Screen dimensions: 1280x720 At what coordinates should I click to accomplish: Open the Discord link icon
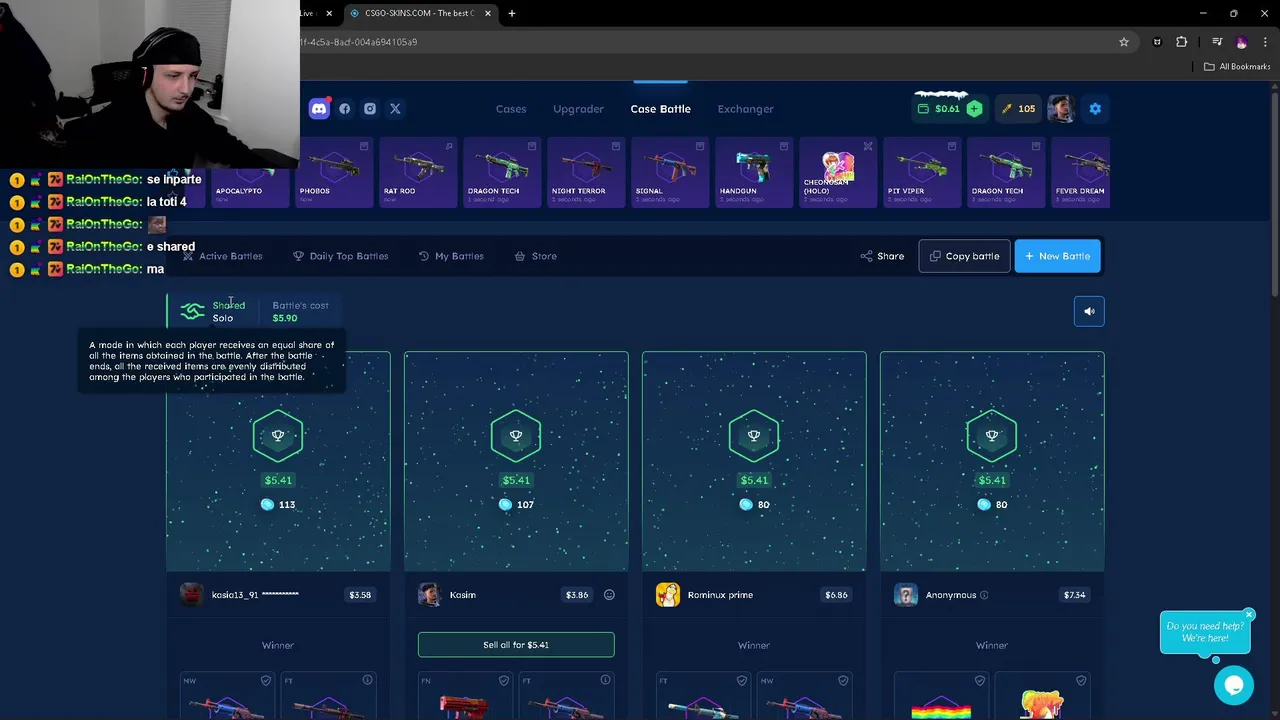coord(319,109)
